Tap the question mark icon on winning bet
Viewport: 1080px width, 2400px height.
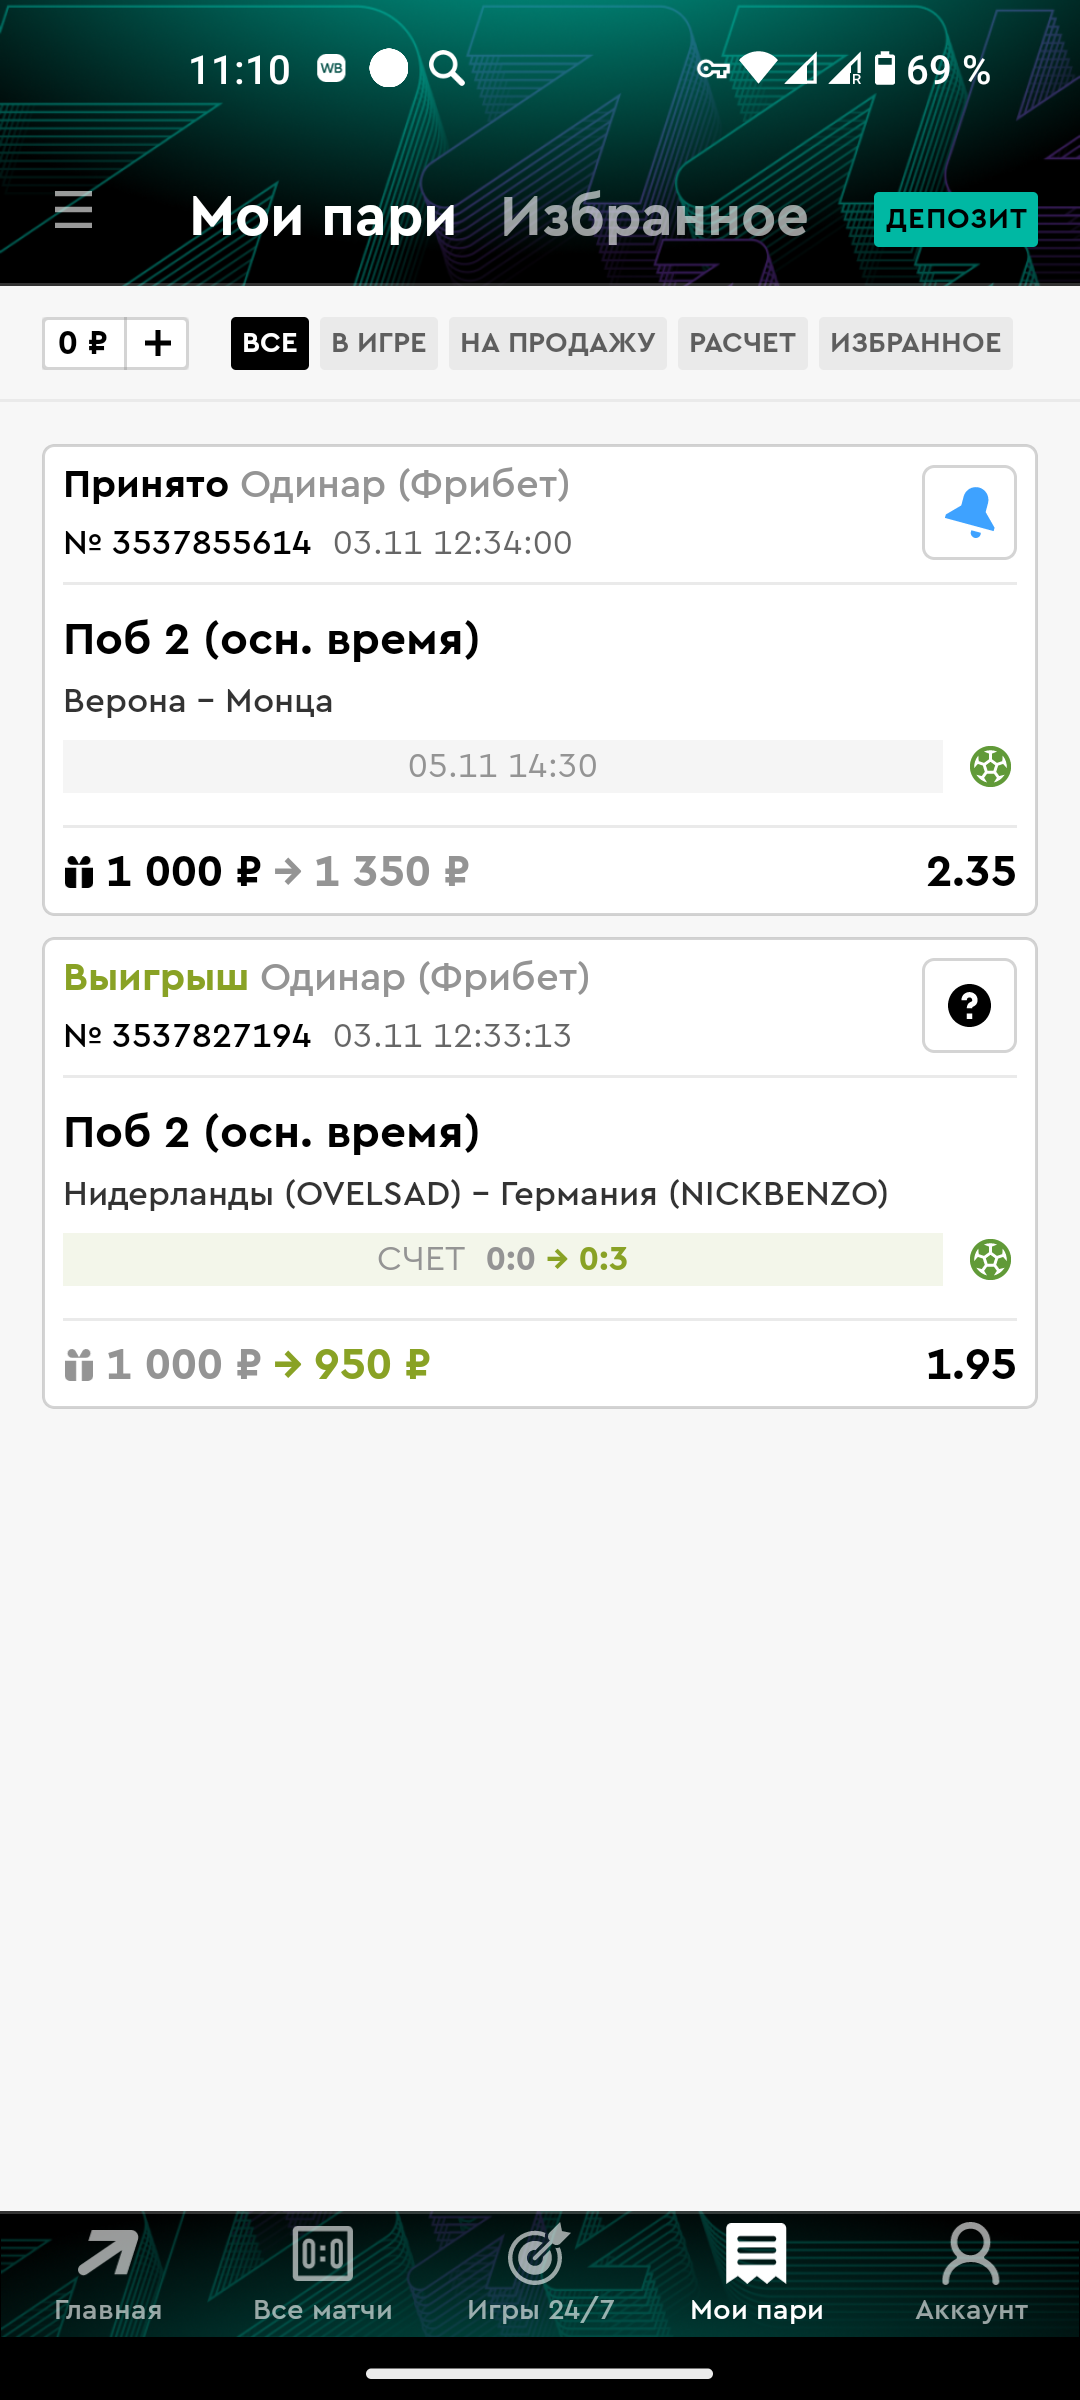pos(969,1006)
